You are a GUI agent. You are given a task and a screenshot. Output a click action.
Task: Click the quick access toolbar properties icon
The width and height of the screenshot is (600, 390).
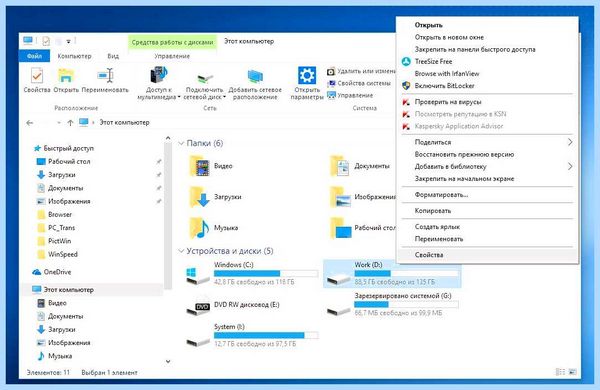pyautogui.click(x=46, y=41)
